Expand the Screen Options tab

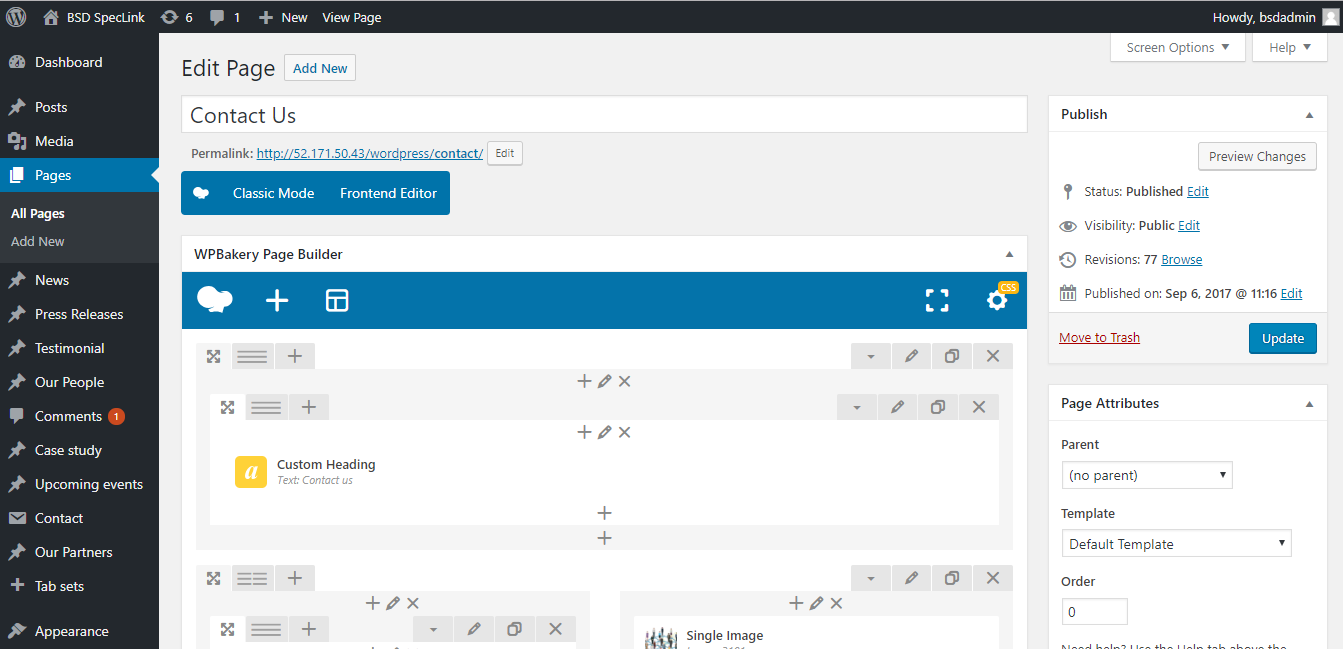[x=1177, y=47]
